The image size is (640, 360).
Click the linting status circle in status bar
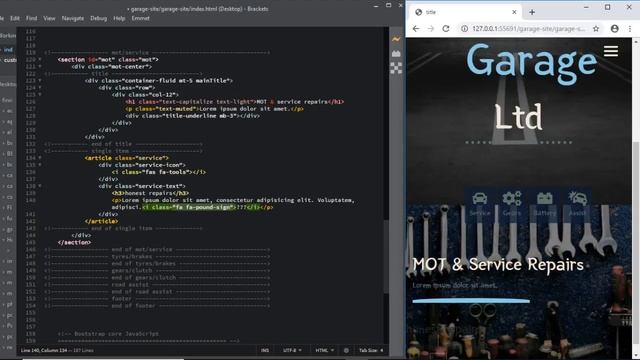coord(346,350)
